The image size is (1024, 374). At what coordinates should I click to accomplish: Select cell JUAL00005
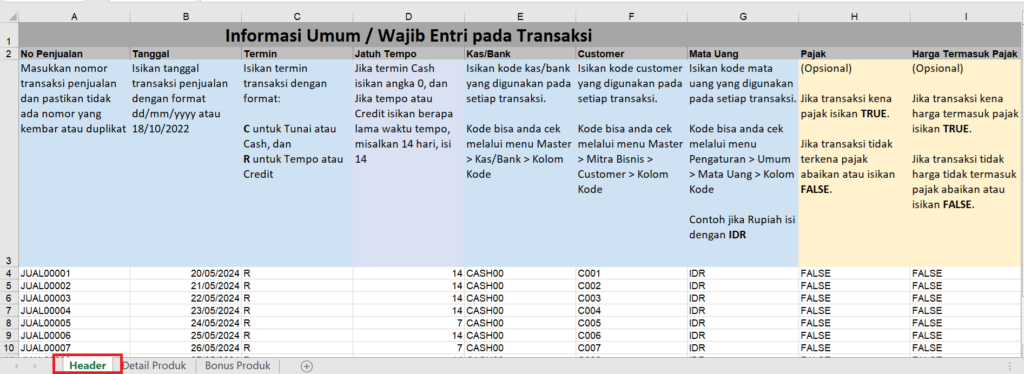[74, 323]
